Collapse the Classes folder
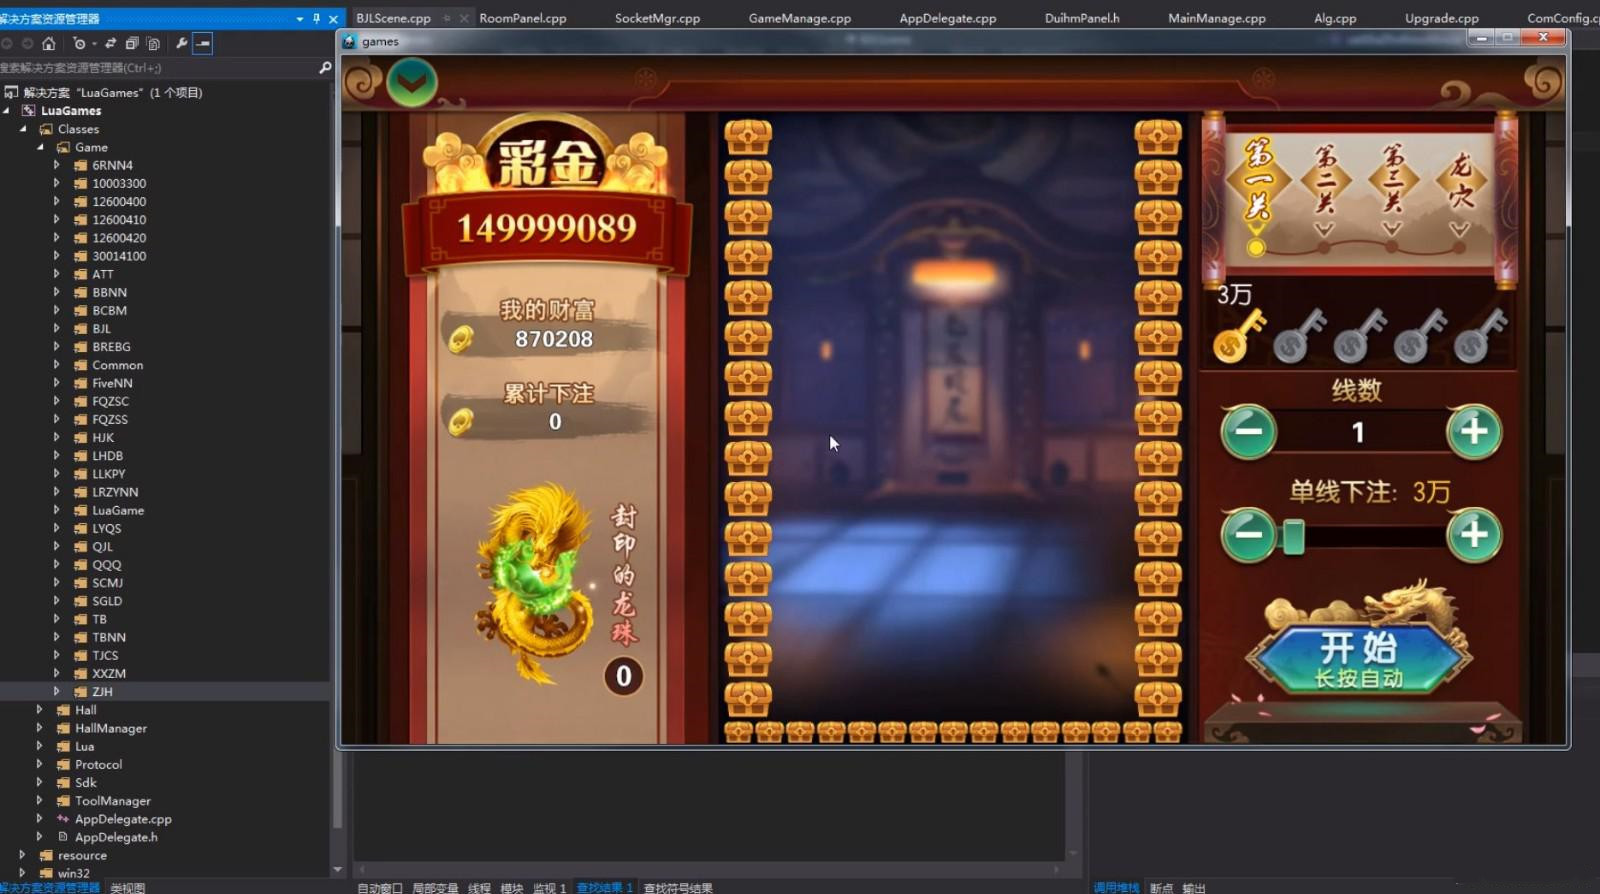This screenshot has width=1600, height=894. [22, 129]
